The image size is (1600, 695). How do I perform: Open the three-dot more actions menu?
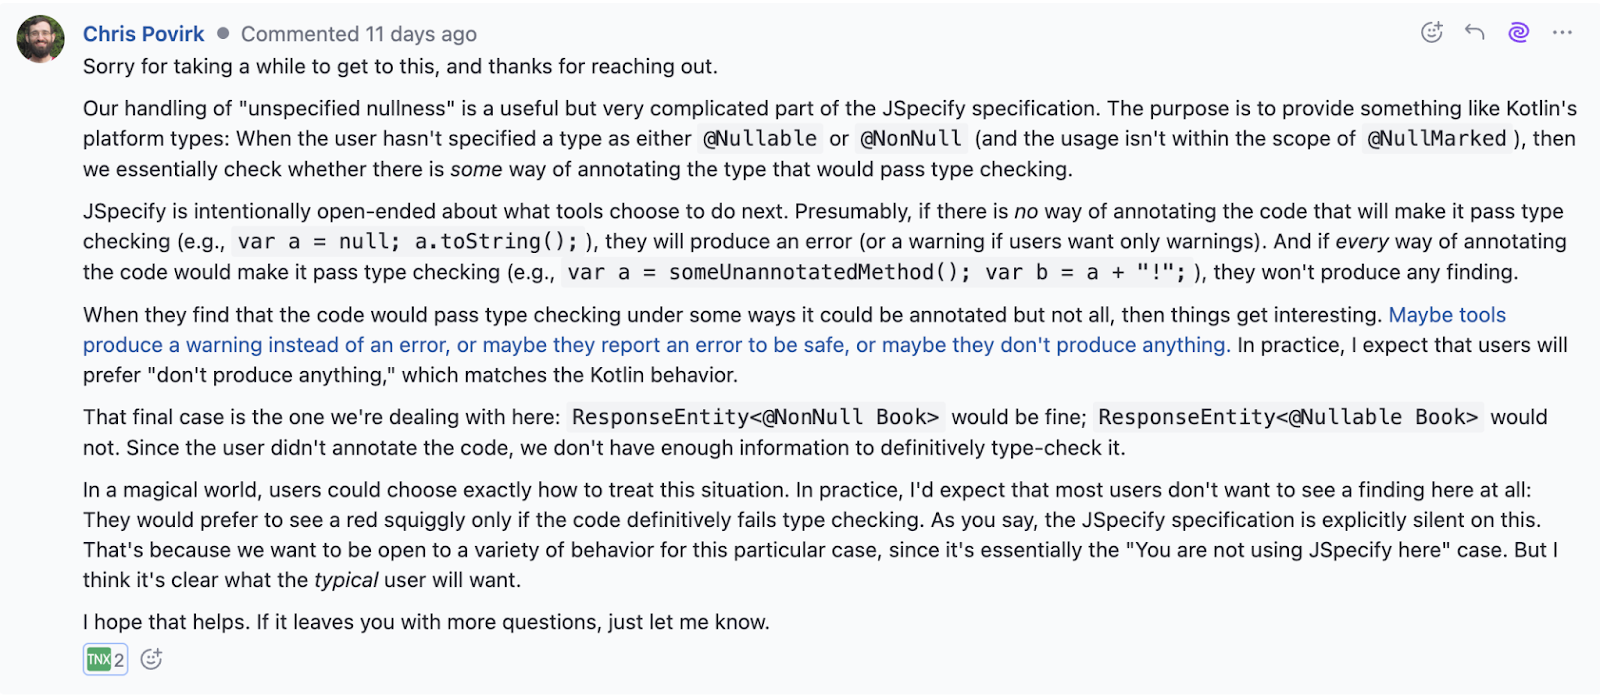point(1562,32)
